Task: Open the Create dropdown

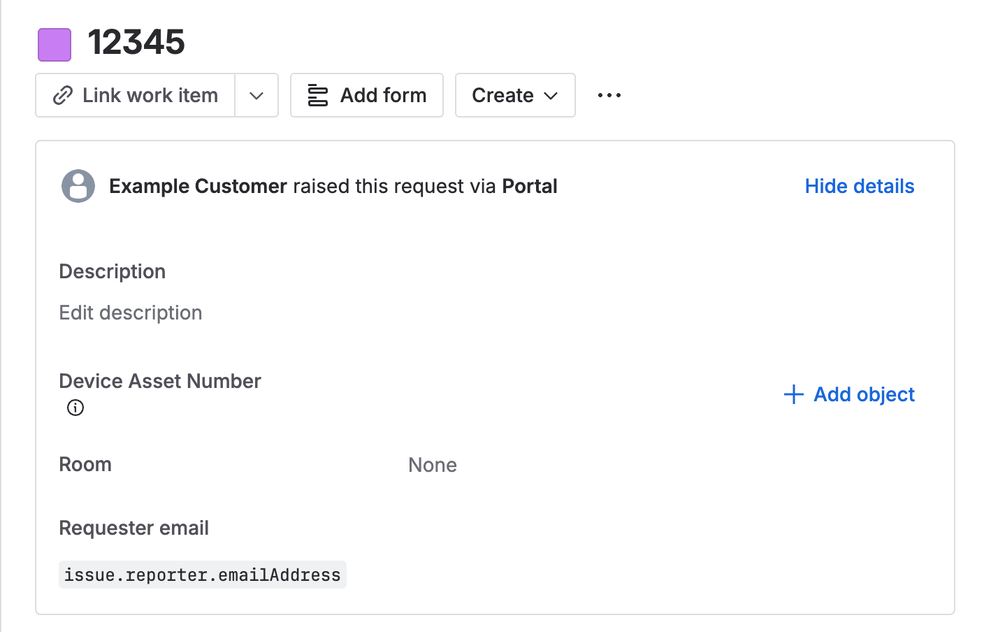Action: 514,96
